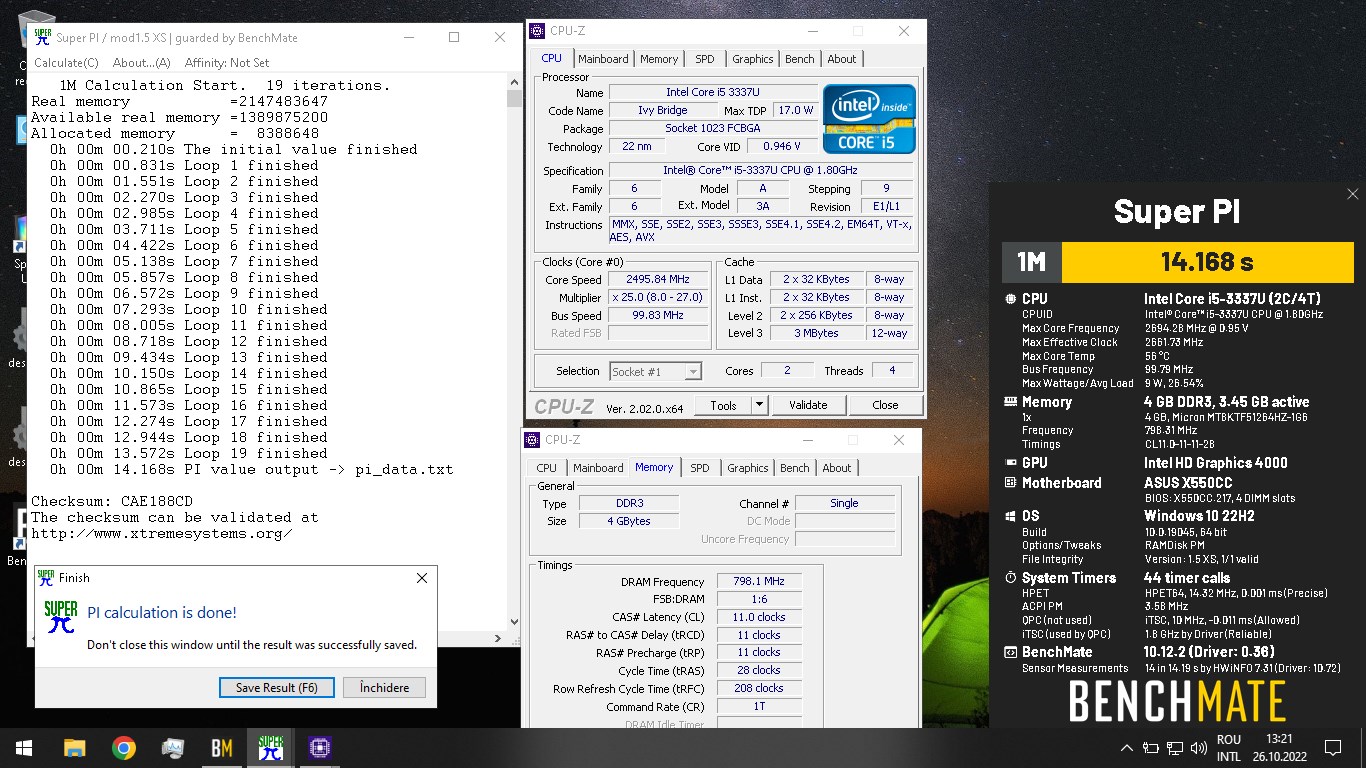The width and height of the screenshot is (1366, 768).
Task: Click the BENCHMATE logo in the panel
Action: (1177, 702)
